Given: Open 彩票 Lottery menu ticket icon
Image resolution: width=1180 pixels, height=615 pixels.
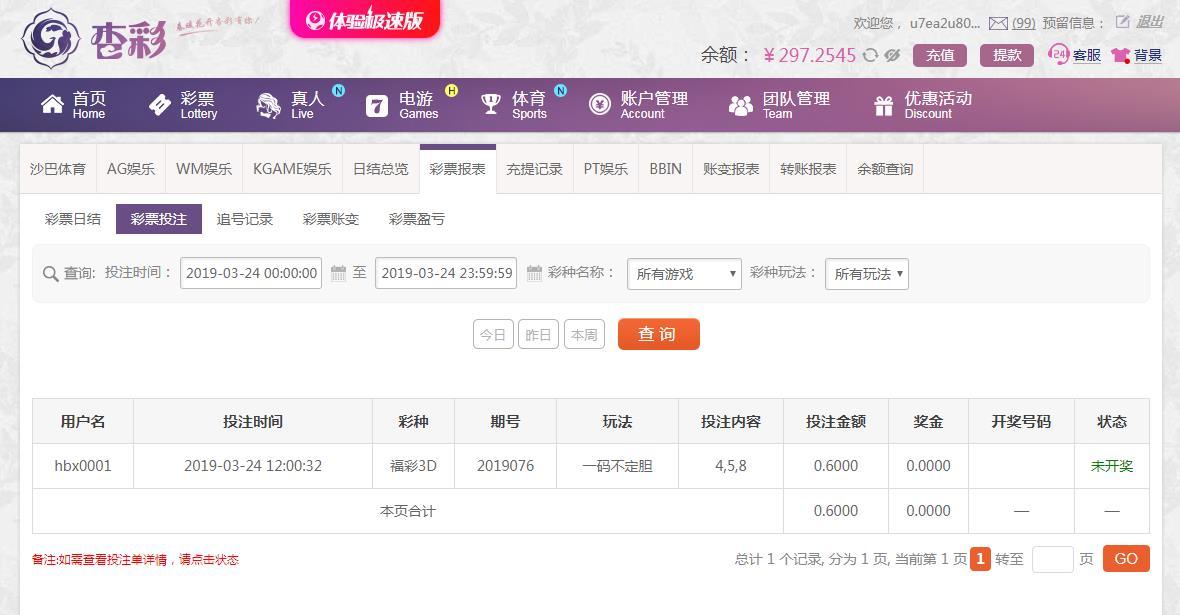Looking at the screenshot, I should click(x=160, y=105).
